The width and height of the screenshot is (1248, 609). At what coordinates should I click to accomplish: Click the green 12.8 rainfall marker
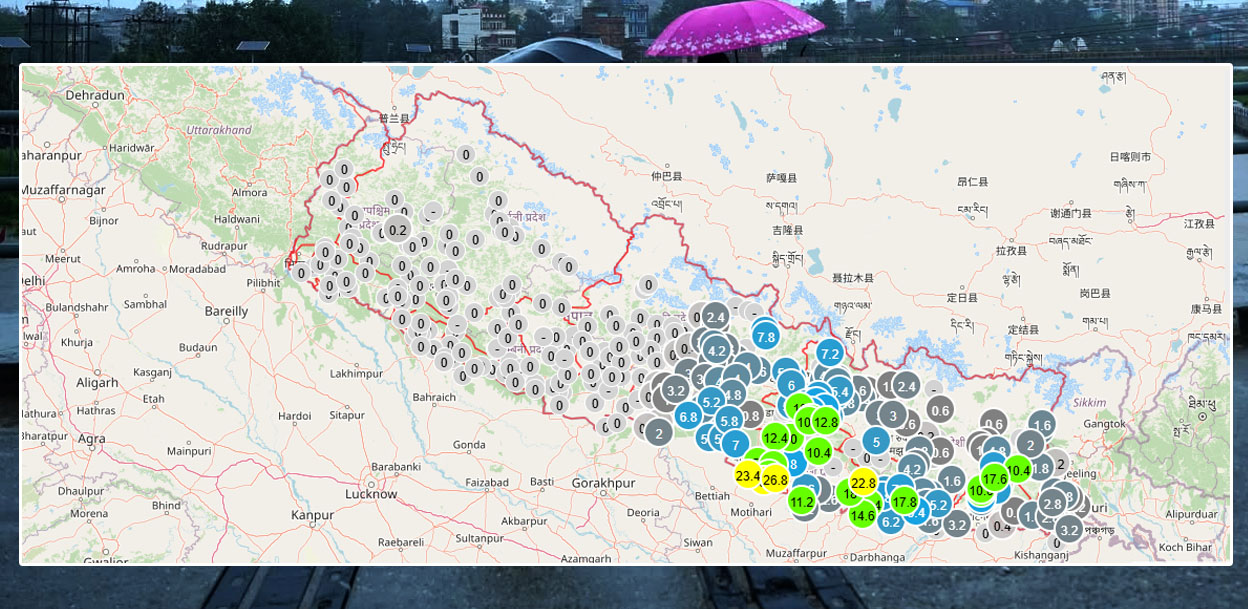[x=825, y=422]
